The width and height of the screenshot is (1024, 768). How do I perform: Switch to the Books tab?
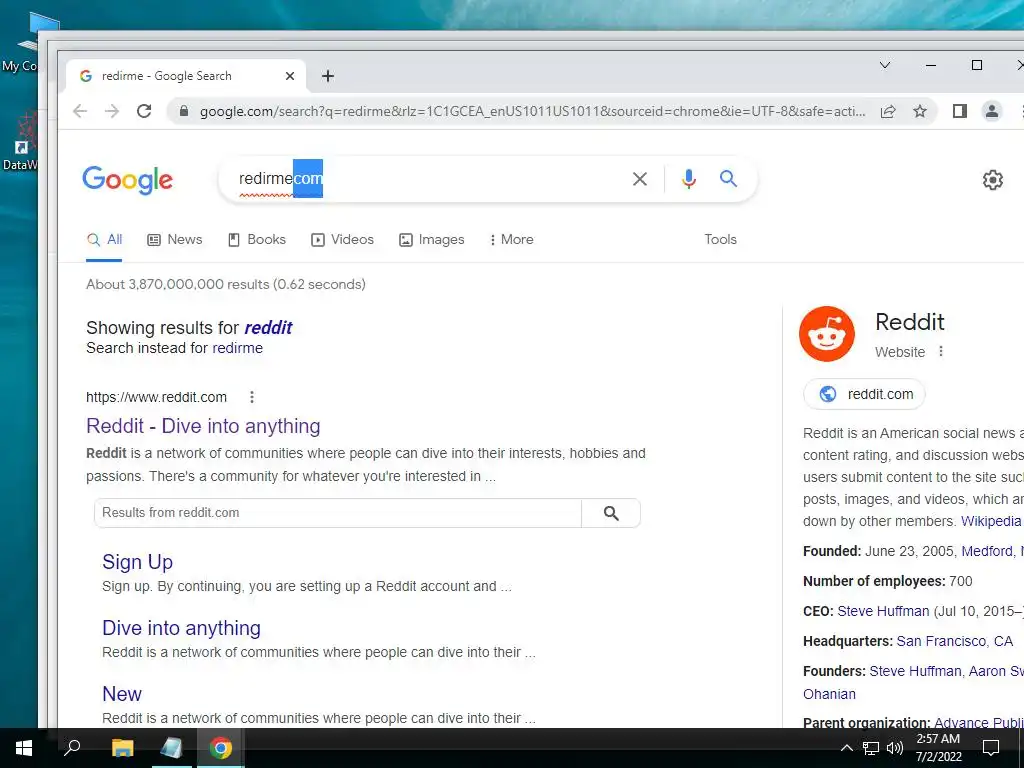tap(257, 240)
